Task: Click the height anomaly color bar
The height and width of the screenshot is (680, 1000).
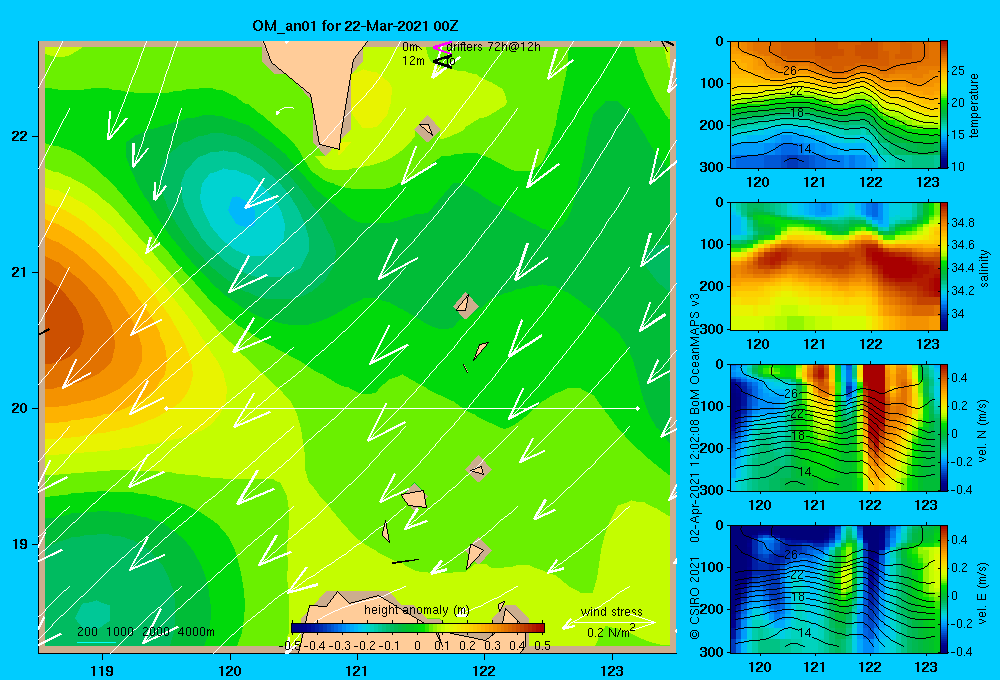Action: [418, 628]
